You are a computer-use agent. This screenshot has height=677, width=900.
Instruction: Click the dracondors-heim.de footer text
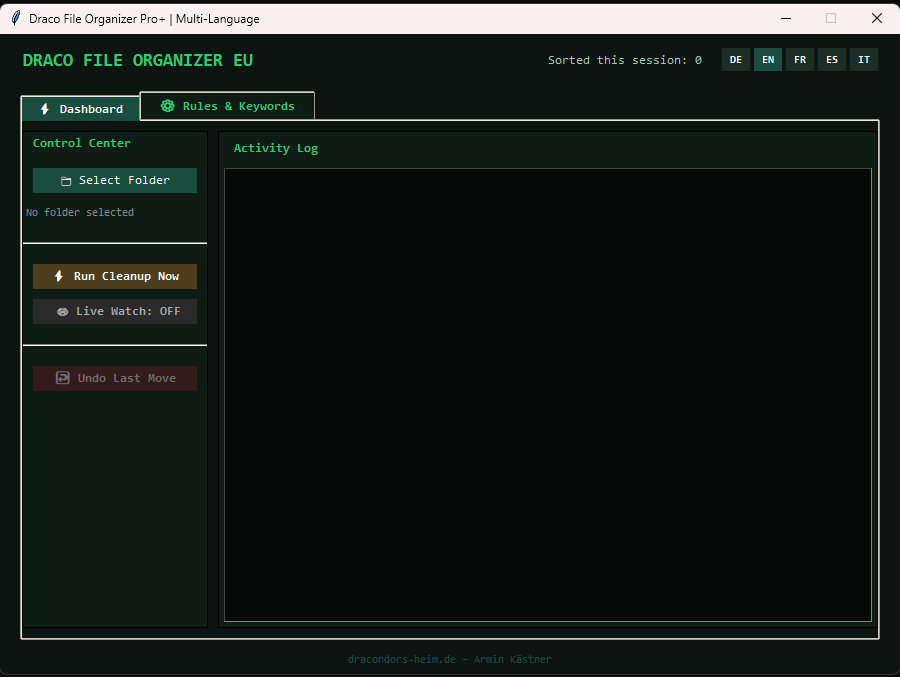pos(449,659)
